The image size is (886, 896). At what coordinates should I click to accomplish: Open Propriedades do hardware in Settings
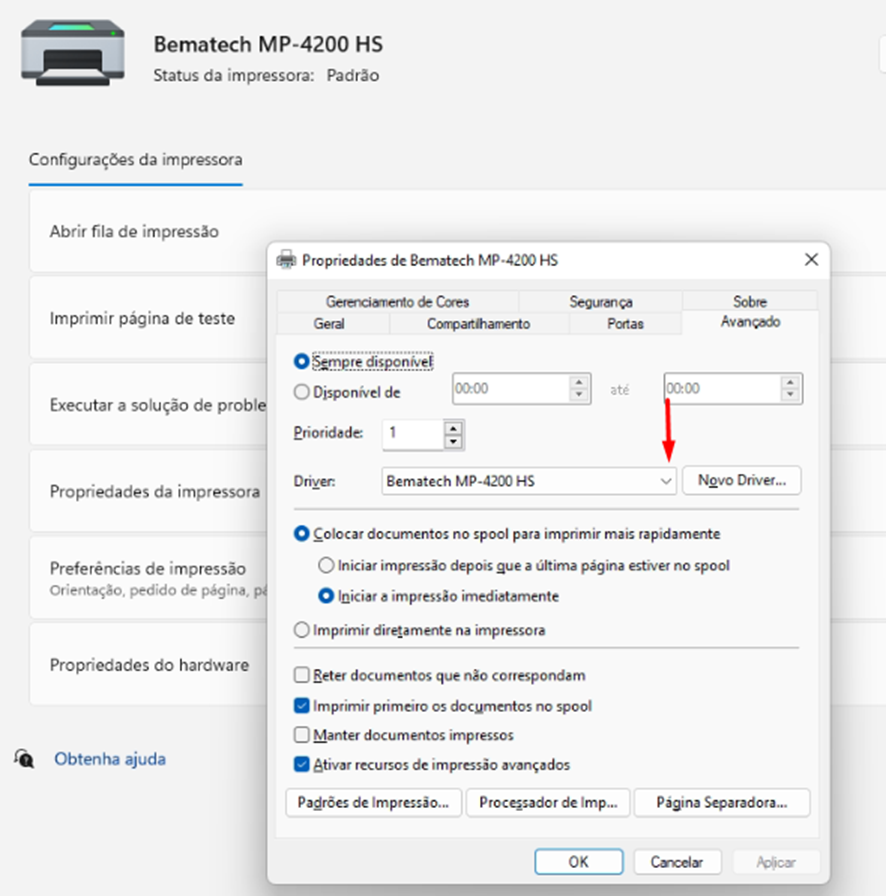pos(148,665)
